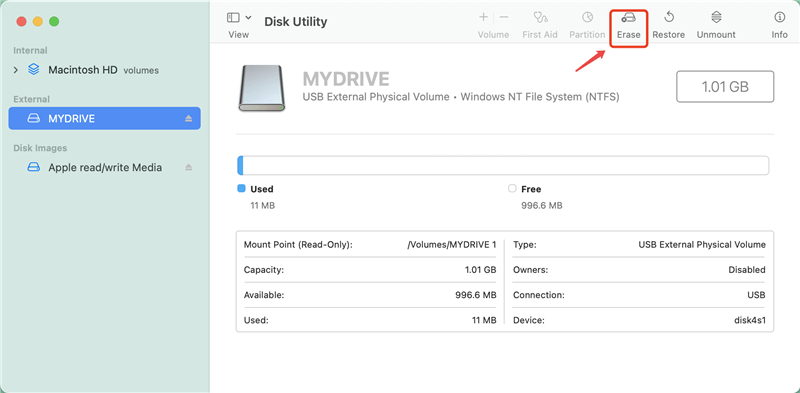Click the Erase toolbar icon
Screen dimensions: 800x393
(x=629, y=18)
